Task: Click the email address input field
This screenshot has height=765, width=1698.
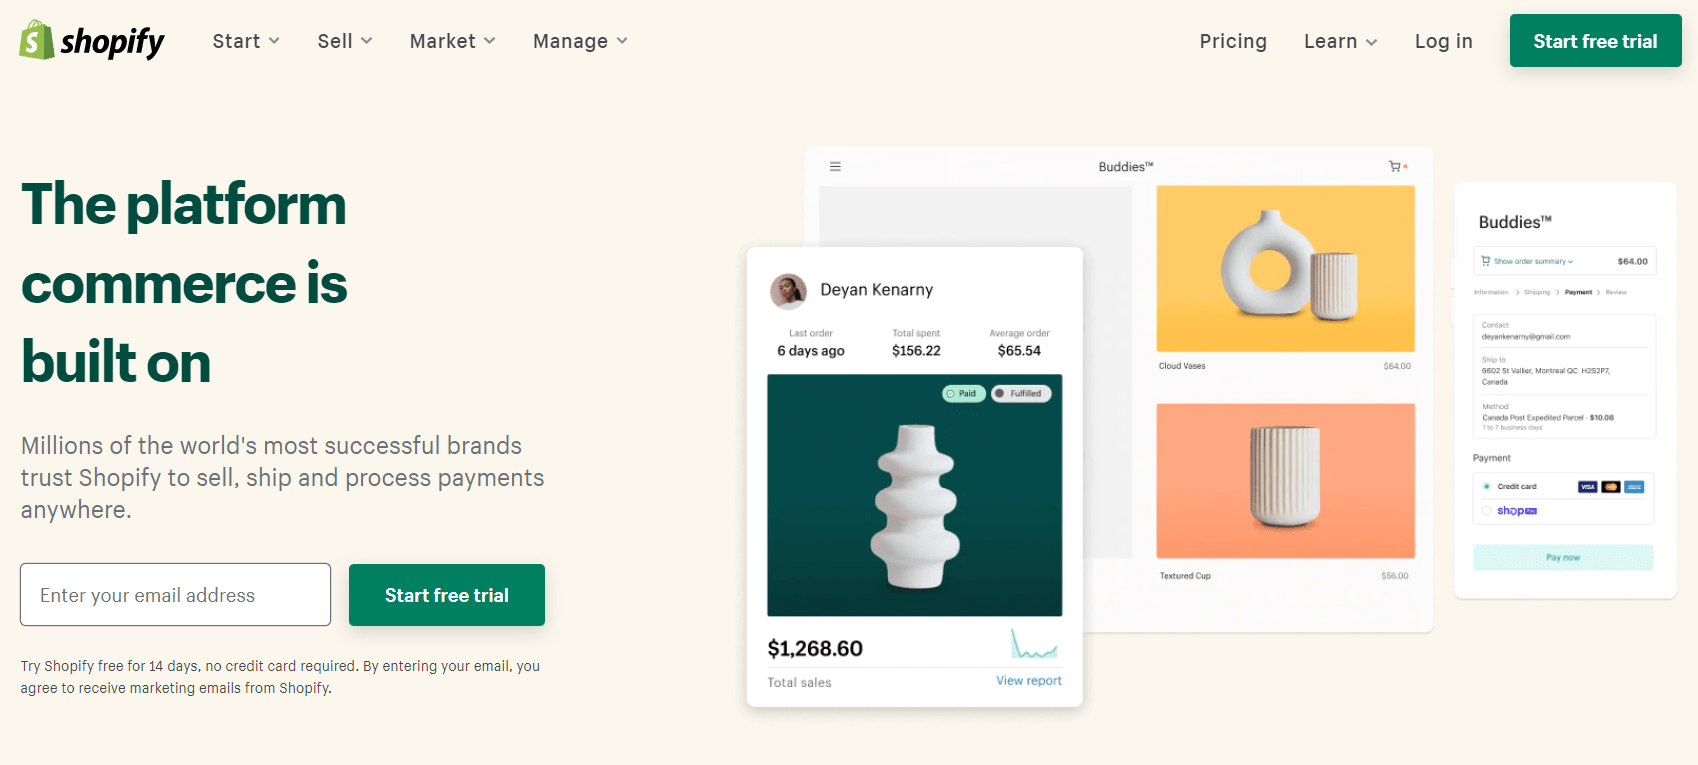Action: tap(175, 595)
